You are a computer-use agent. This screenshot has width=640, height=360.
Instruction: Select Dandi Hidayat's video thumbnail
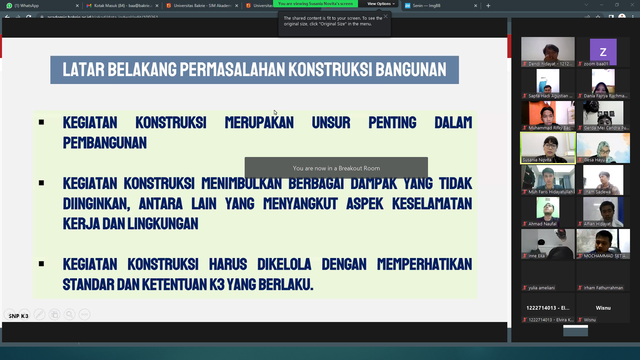coord(548,51)
